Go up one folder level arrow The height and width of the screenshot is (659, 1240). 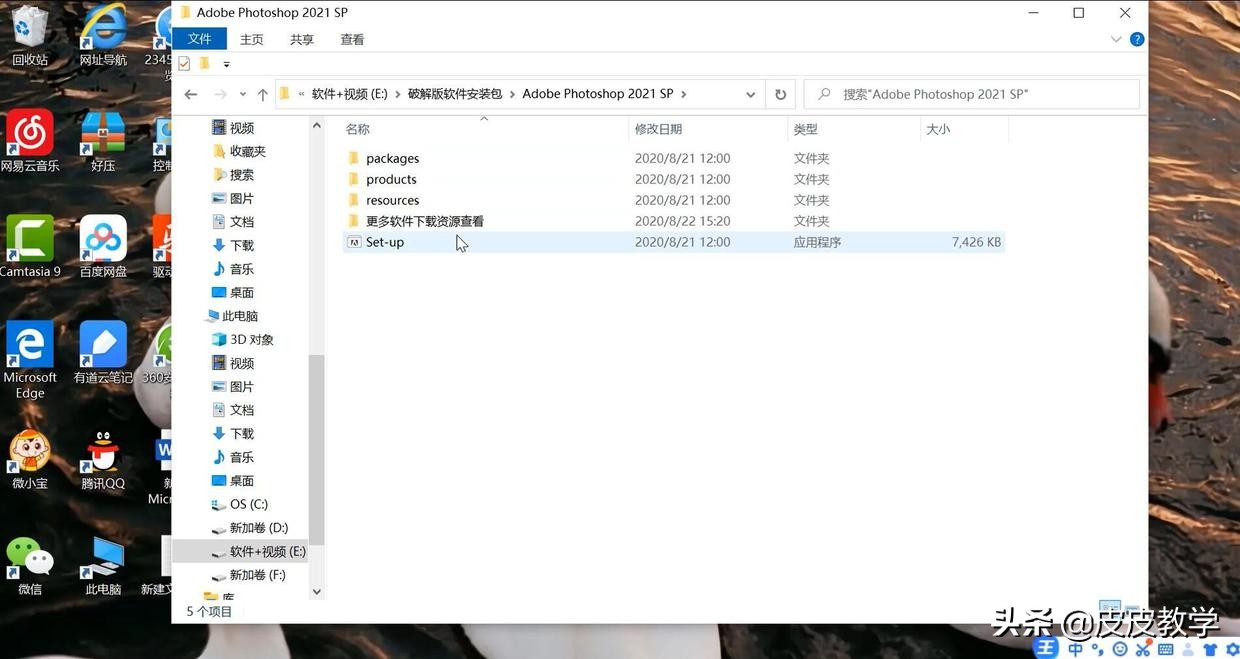point(262,94)
